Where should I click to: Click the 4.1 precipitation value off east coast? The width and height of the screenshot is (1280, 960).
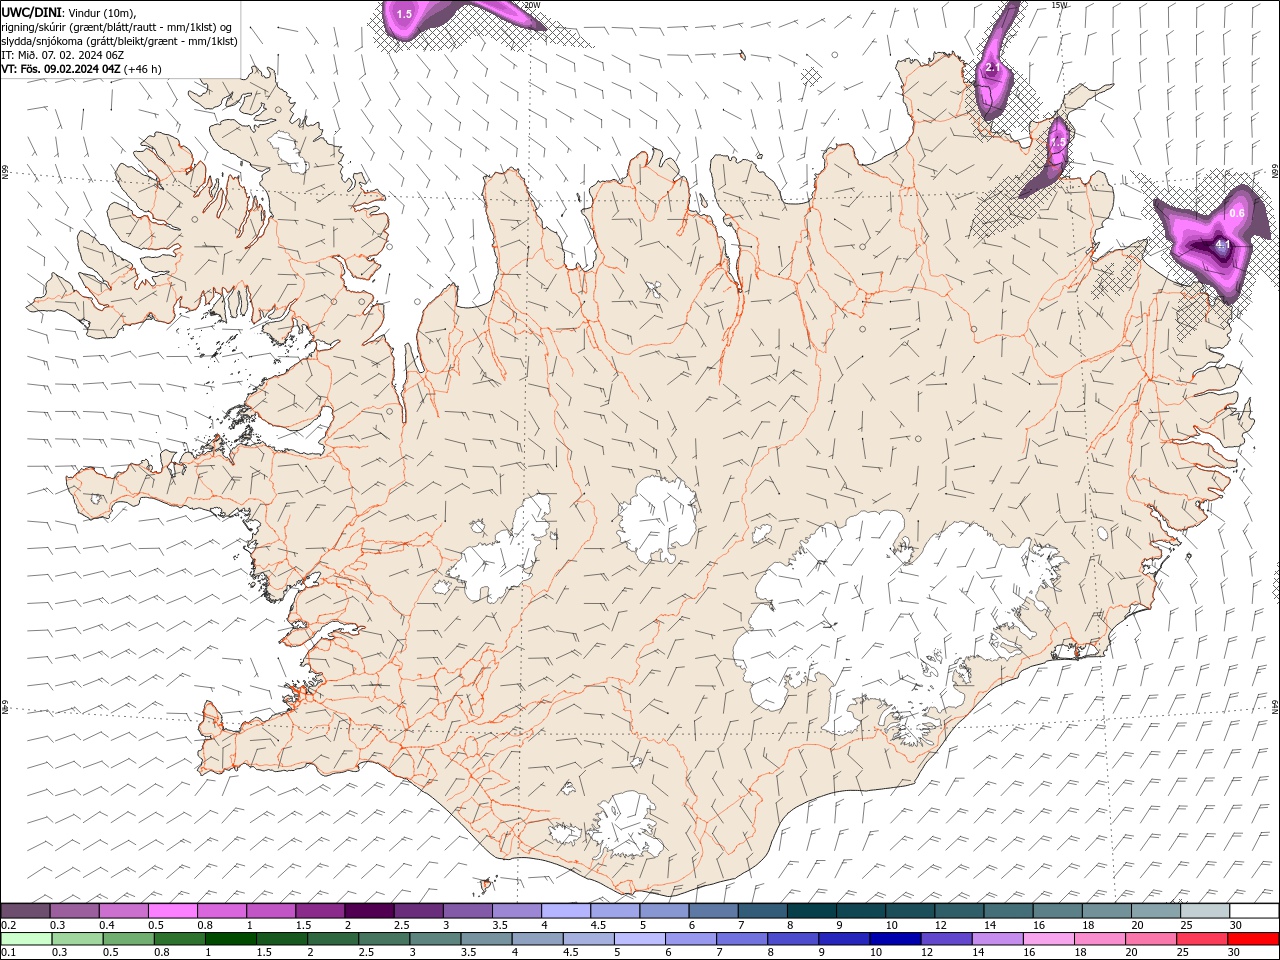pos(1222,244)
